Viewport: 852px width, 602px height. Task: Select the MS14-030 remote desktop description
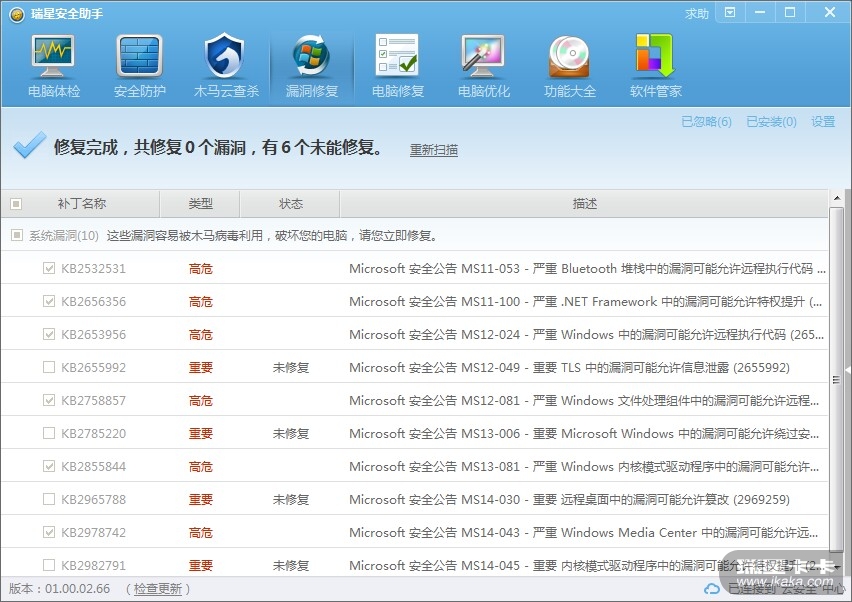[x=569, y=500]
